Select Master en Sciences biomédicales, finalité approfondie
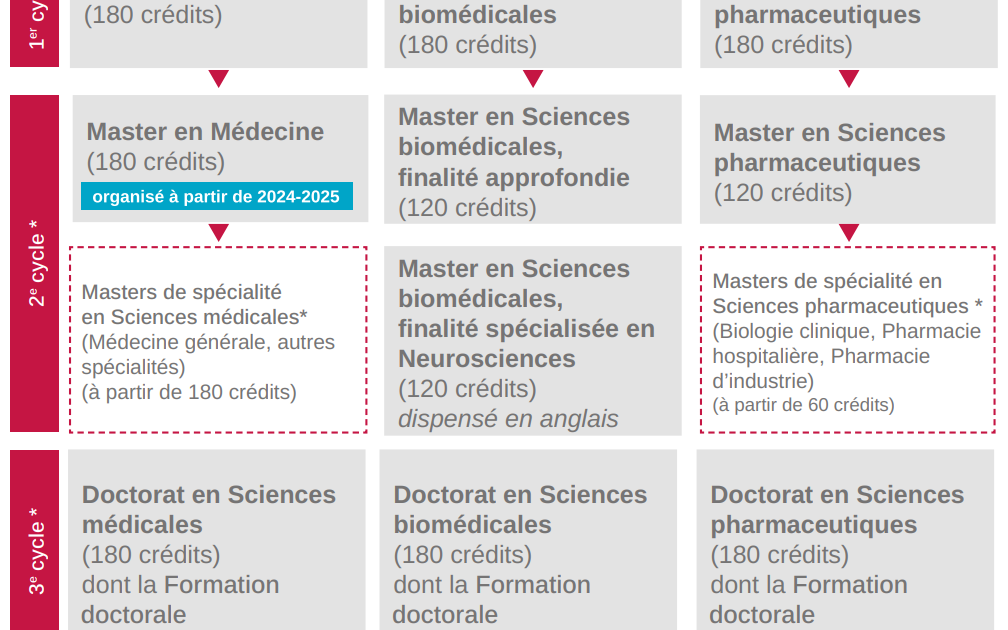This screenshot has height=630, width=1008. coord(532,159)
